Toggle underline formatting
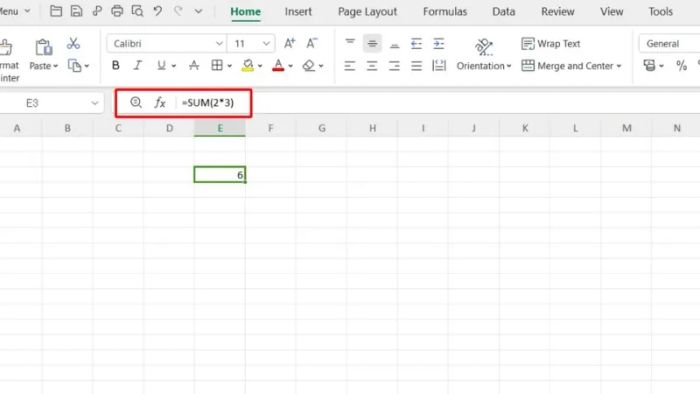This screenshot has height=394, width=700. pyautogui.click(x=161, y=66)
